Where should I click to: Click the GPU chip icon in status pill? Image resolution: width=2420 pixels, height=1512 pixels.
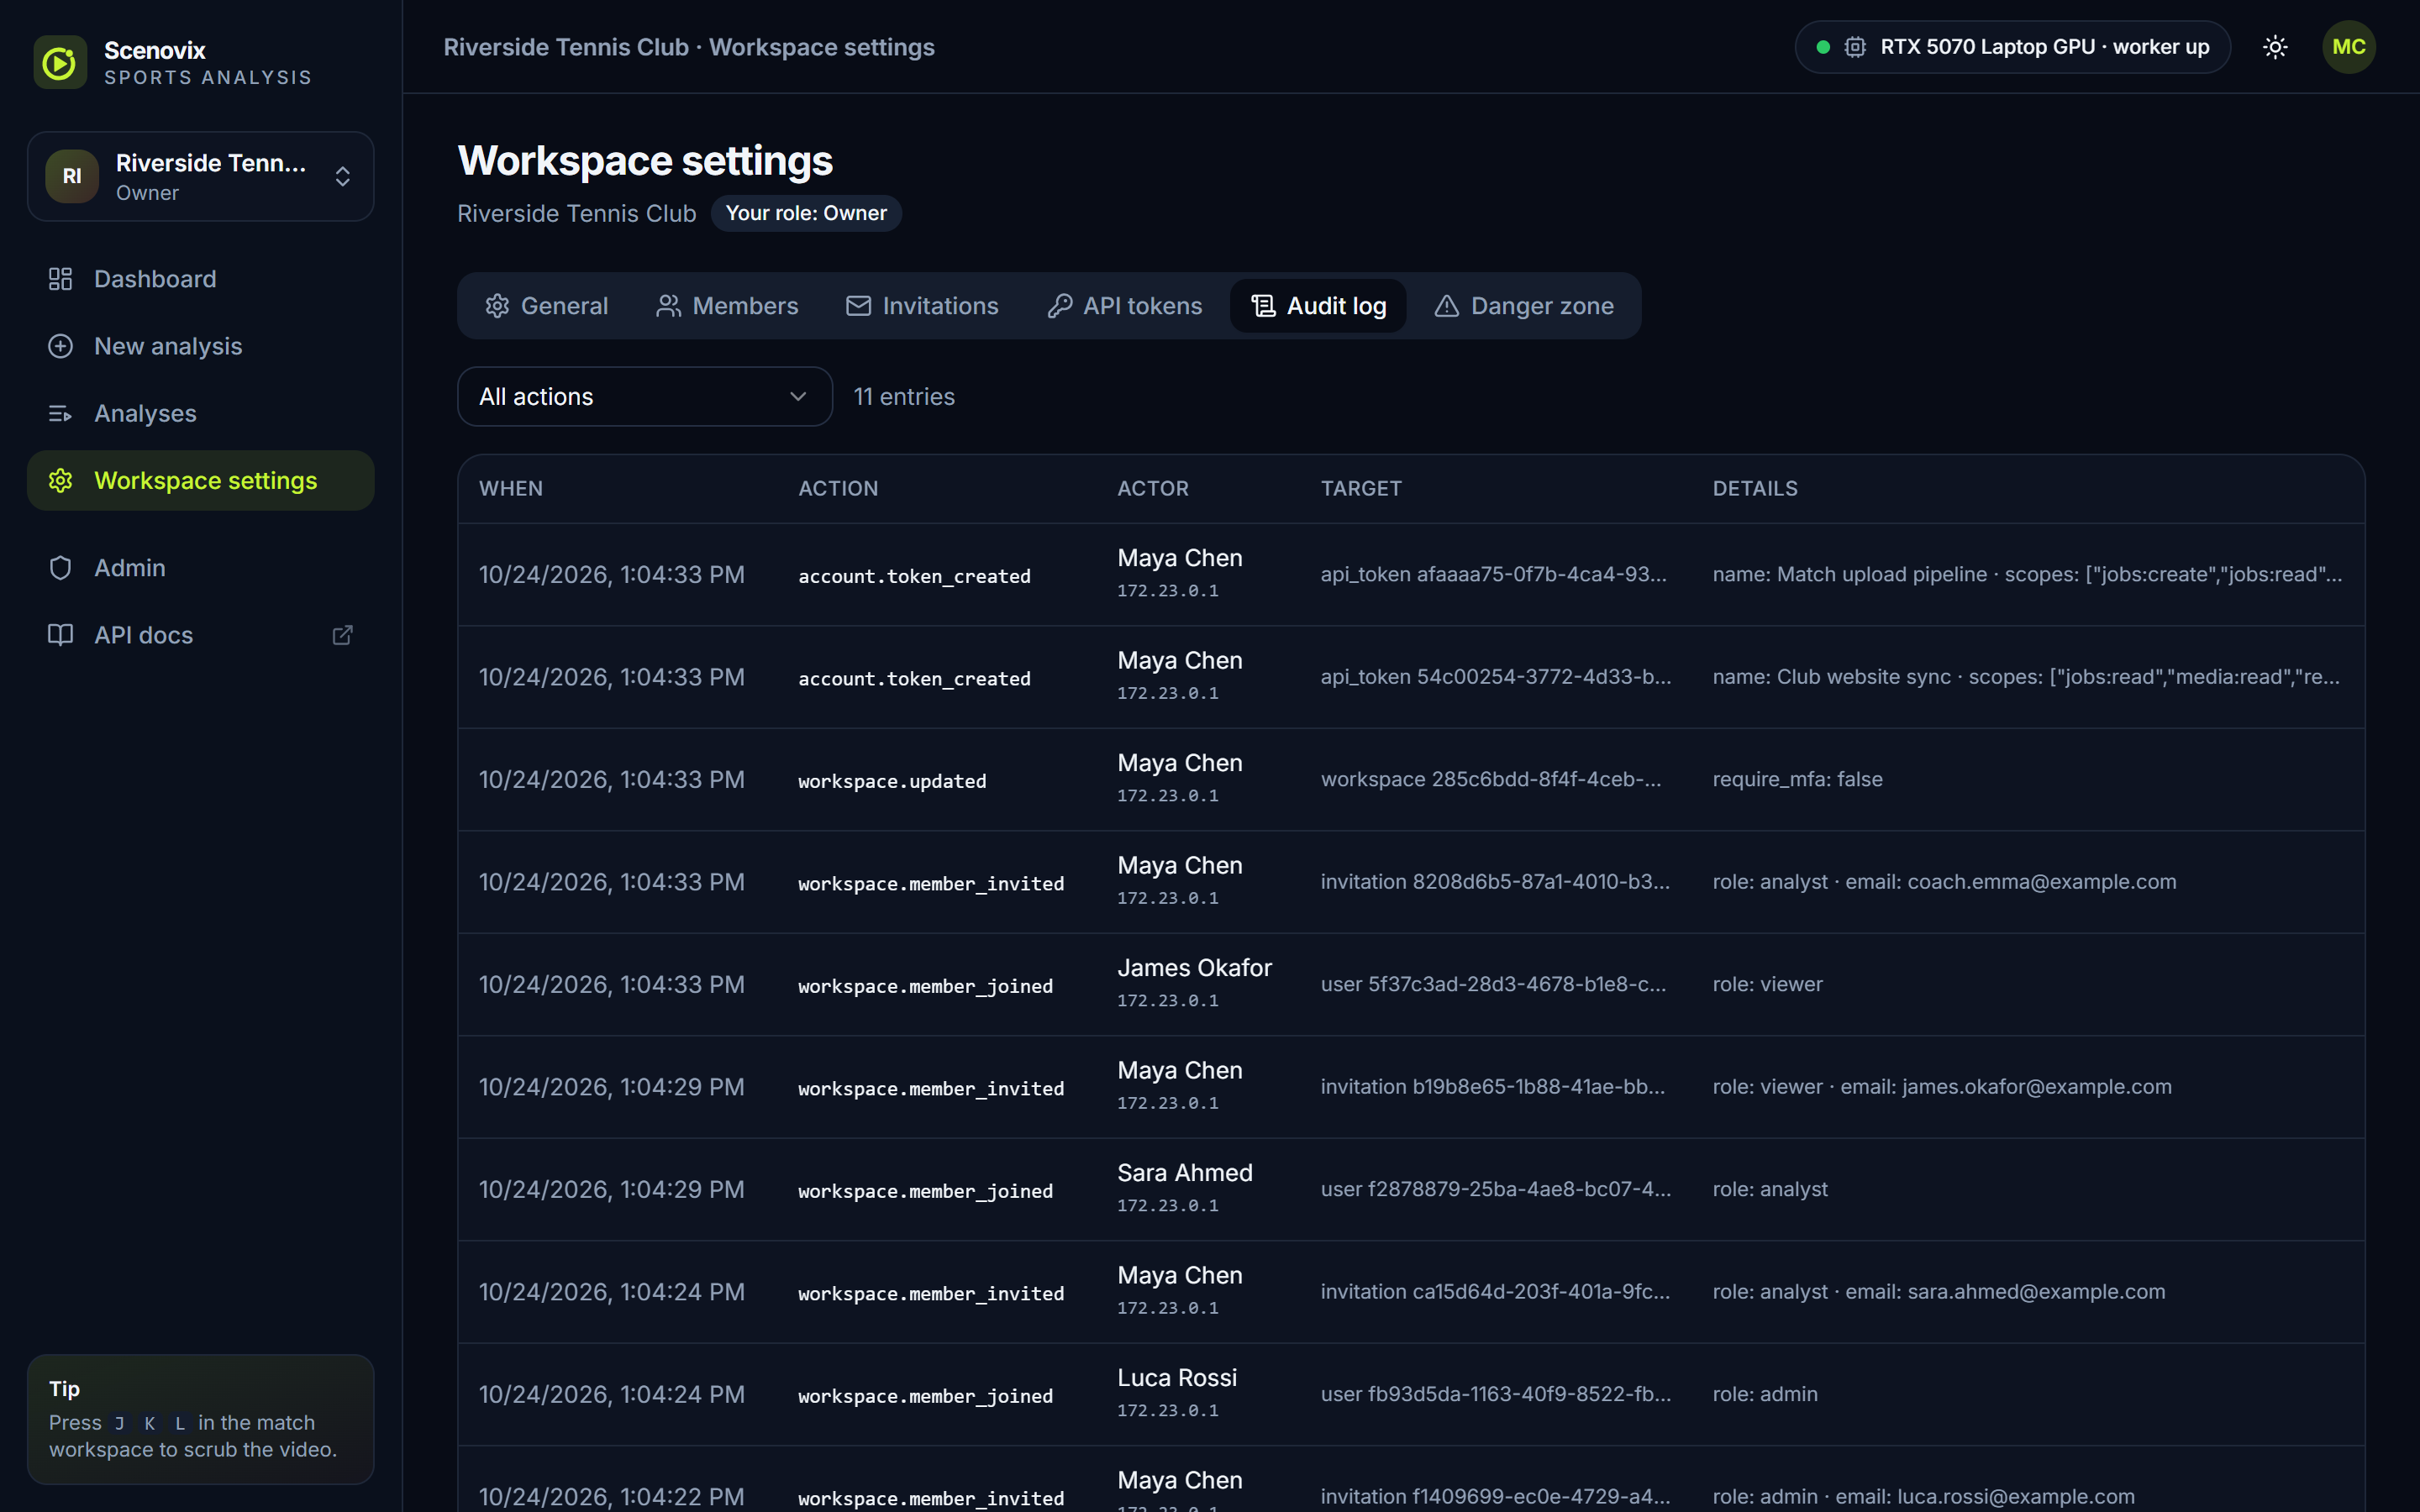pos(1855,47)
